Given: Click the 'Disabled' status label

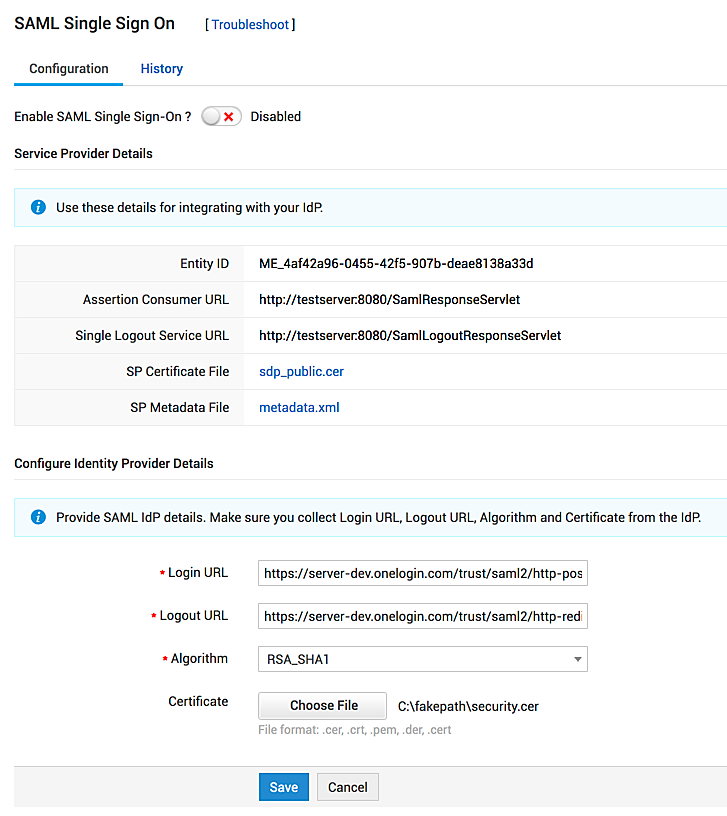Looking at the screenshot, I should [x=275, y=117].
